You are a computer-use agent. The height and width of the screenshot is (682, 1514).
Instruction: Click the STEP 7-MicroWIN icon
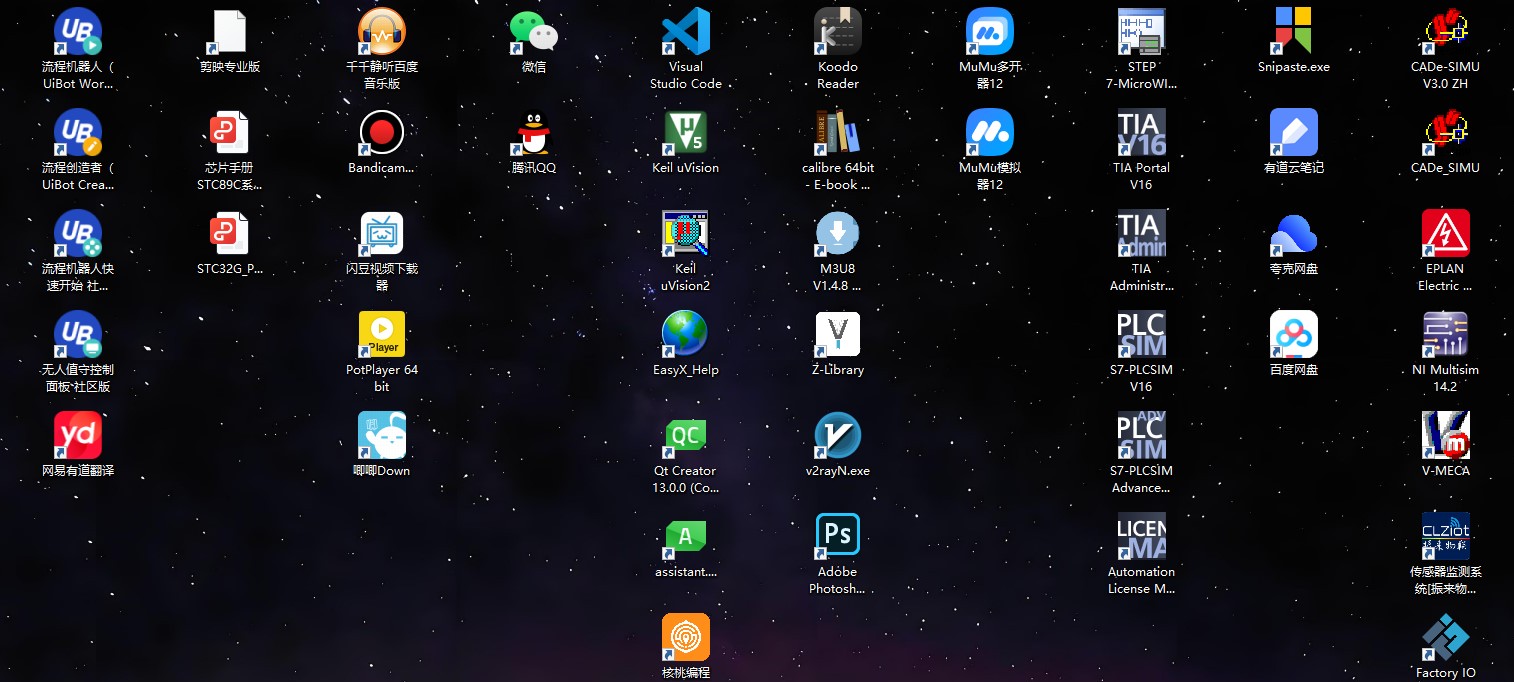(x=1142, y=32)
